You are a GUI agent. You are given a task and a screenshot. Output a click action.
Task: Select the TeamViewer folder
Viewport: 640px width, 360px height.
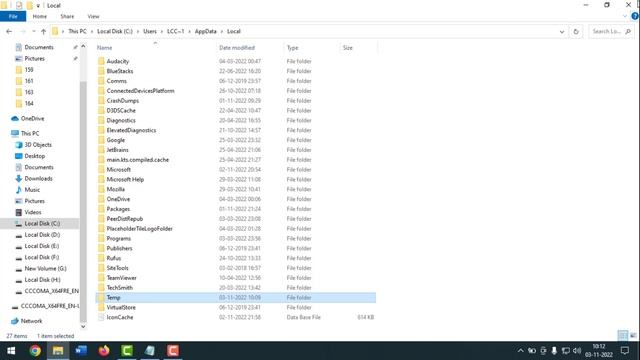coord(122,278)
